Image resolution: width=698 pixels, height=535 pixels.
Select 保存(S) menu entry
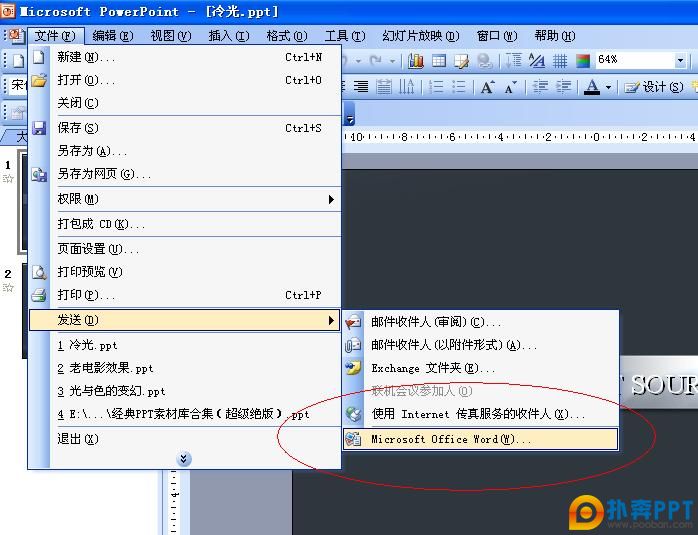click(184, 128)
